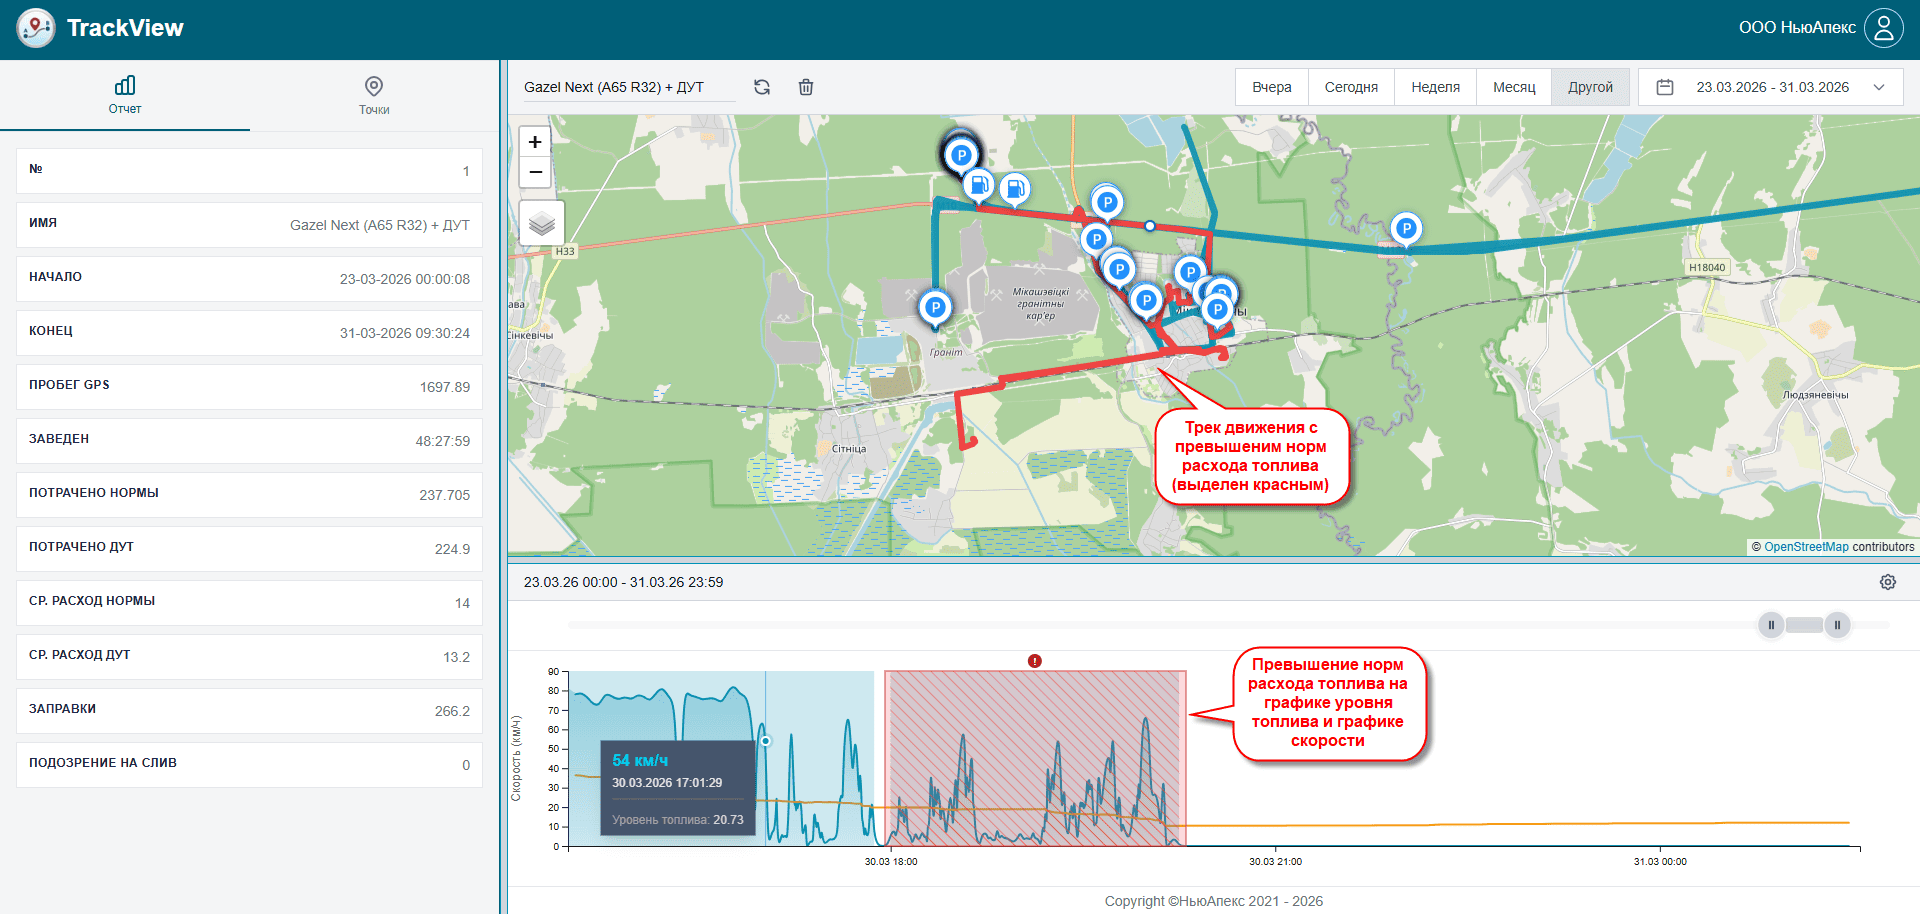
Task: Zoom in on the map
Action: coord(535,142)
